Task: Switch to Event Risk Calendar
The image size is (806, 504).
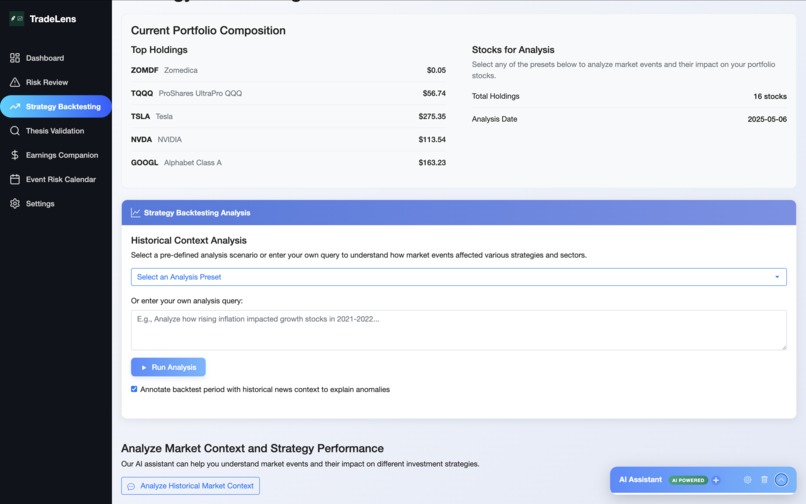Action: pos(56,179)
